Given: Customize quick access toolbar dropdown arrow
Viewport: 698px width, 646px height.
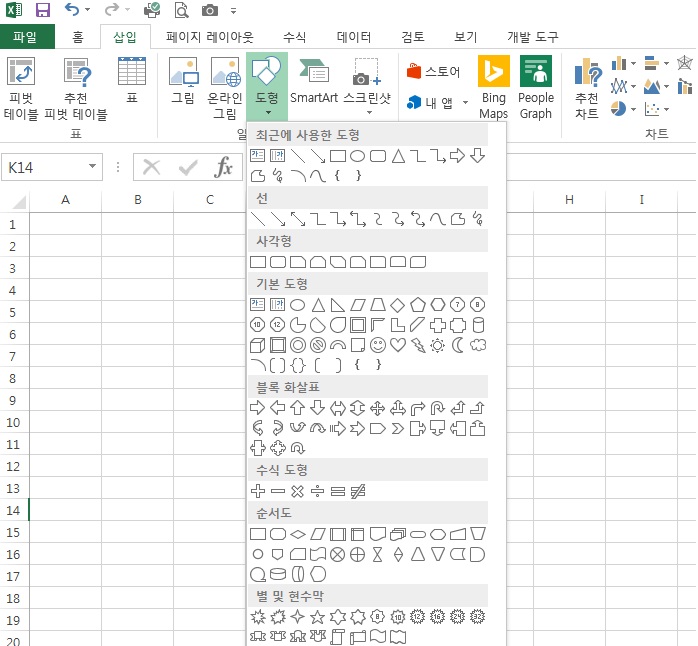Looking at the screenshot, I should point(233,11).
